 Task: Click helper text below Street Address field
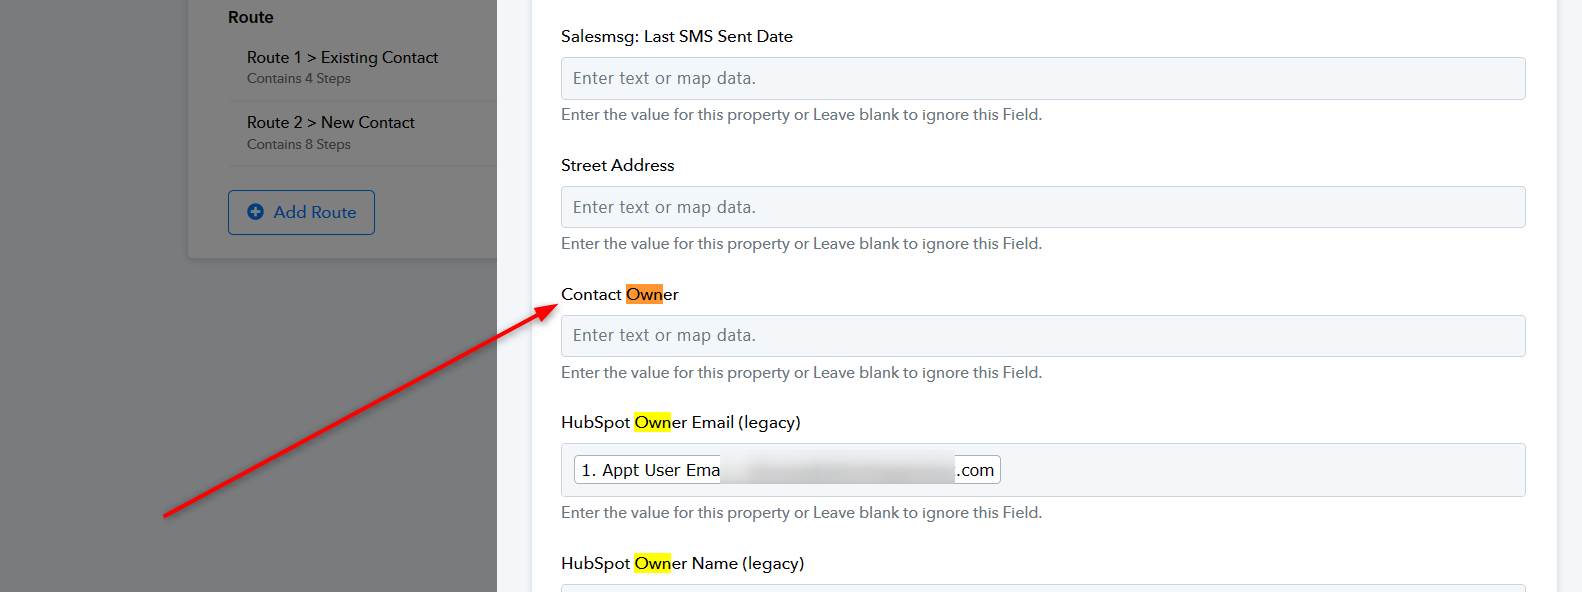pyautogui.click(x=802, y=244)
